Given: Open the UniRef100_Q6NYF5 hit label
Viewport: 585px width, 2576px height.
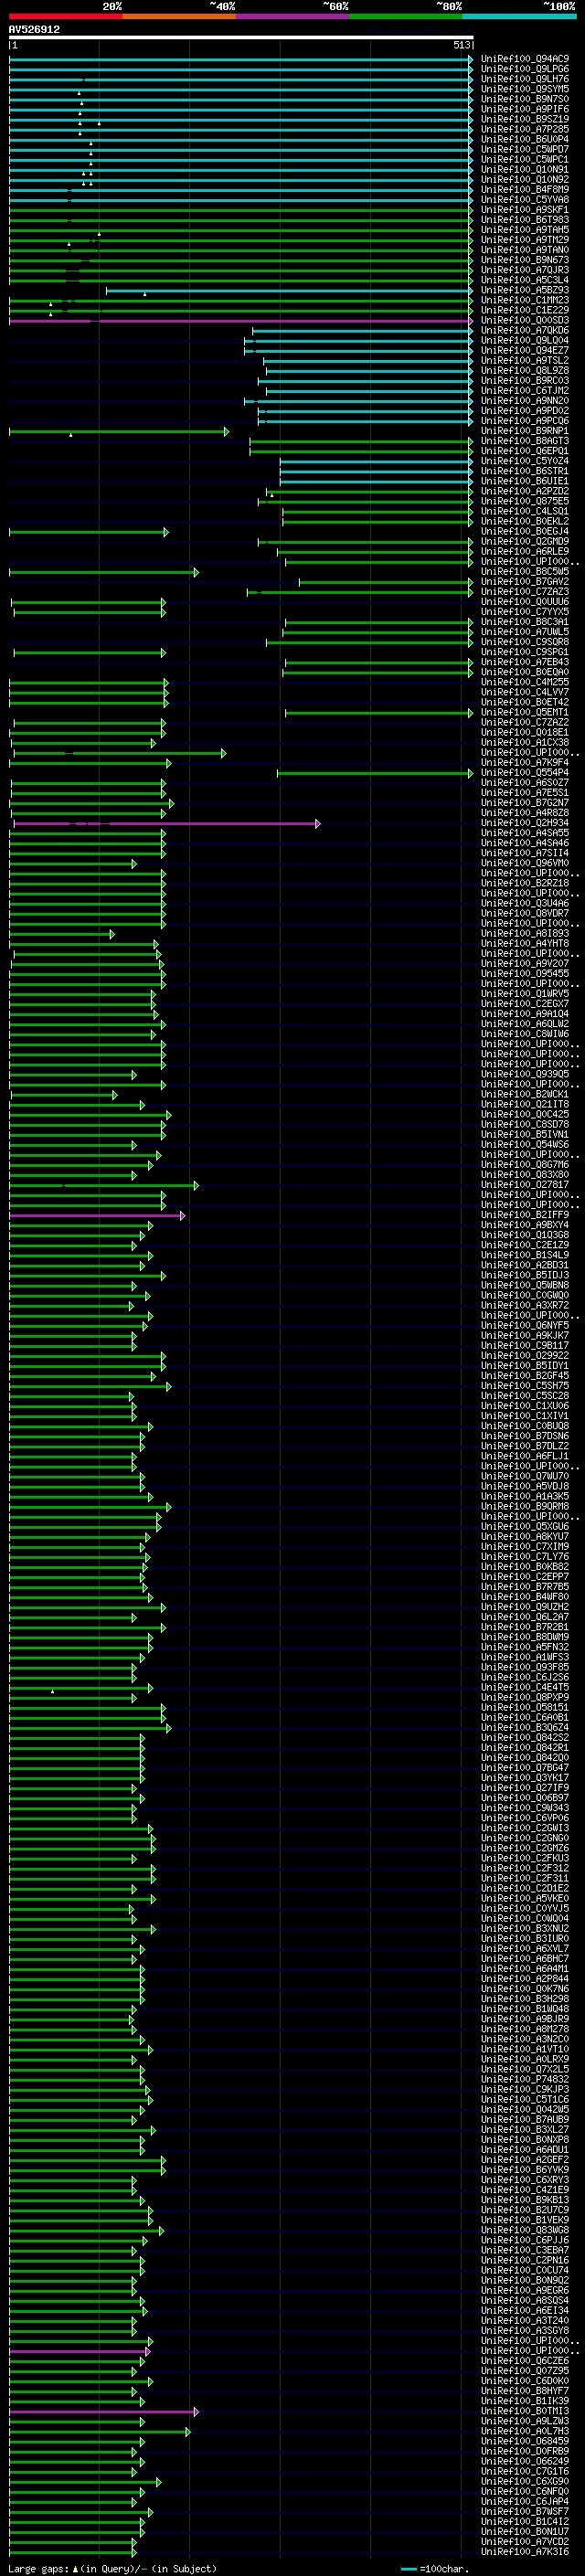Looking at the screenshot, I should [525, 1326].
